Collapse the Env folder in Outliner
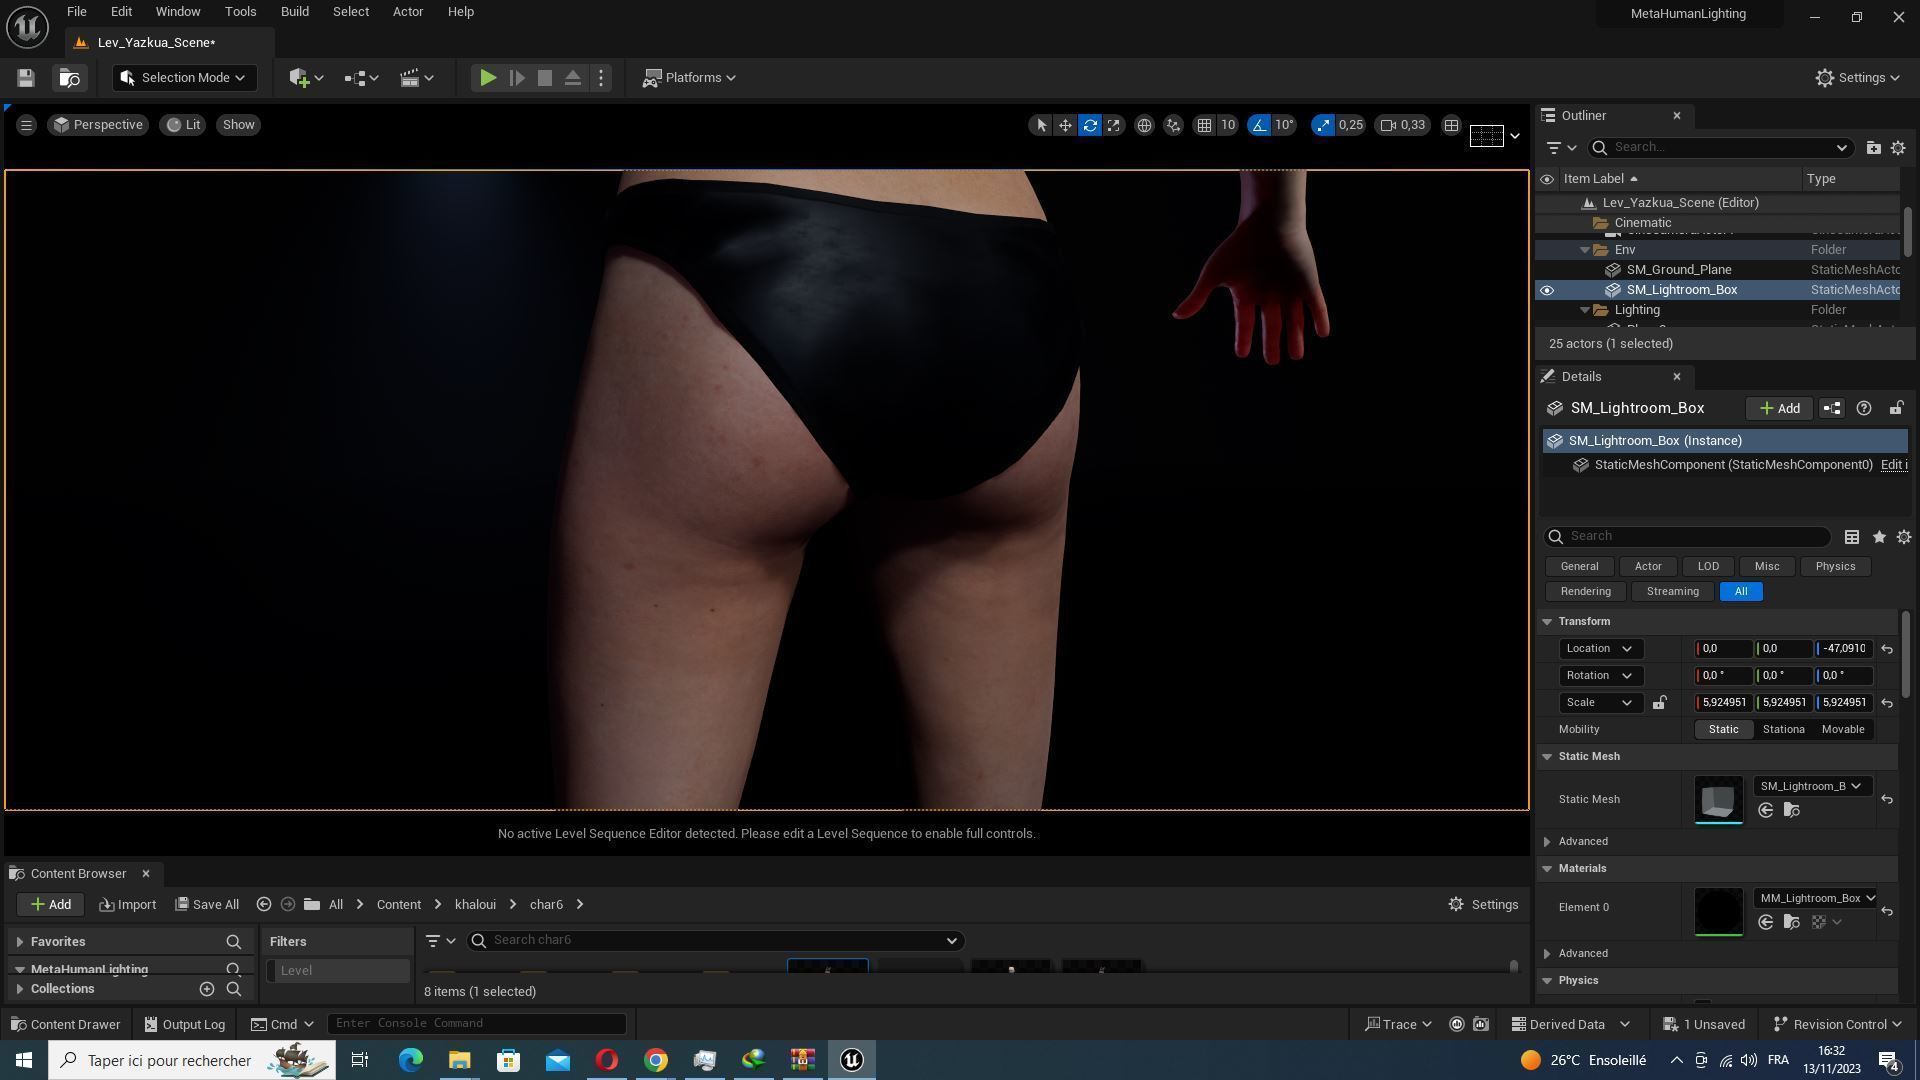 [x=1585, y=250]
